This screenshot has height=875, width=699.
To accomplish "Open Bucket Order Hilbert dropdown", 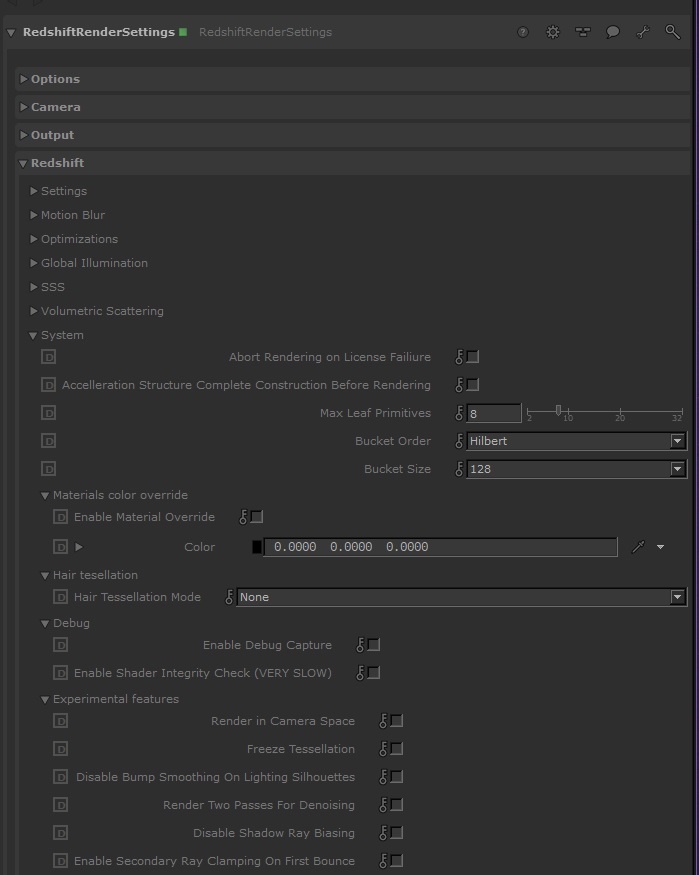I will point(576,441).
